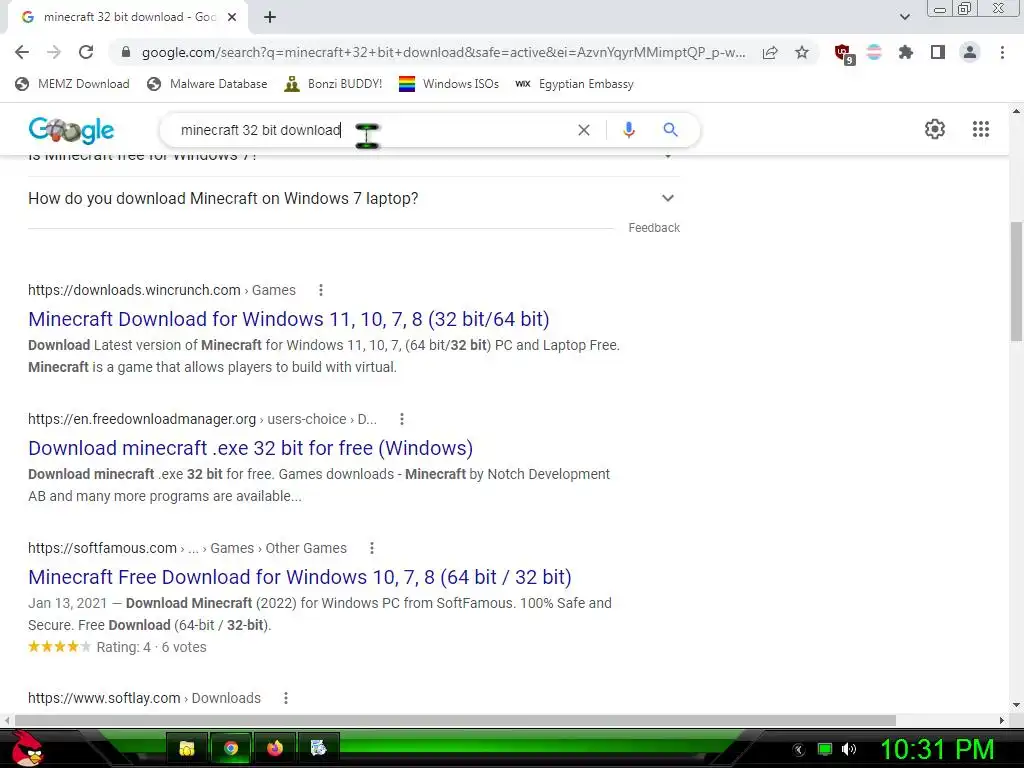This screenshot has width=1024, height=768.
Task: Click the browser forward arrow
Action: pyautogui.click(x=54, y=52)
